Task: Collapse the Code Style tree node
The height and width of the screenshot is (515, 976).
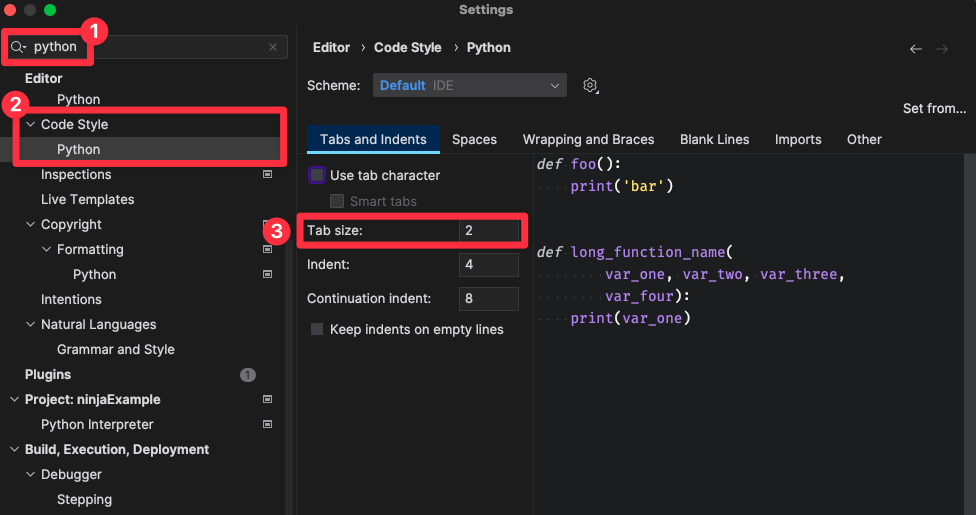Action: [30, 125]
